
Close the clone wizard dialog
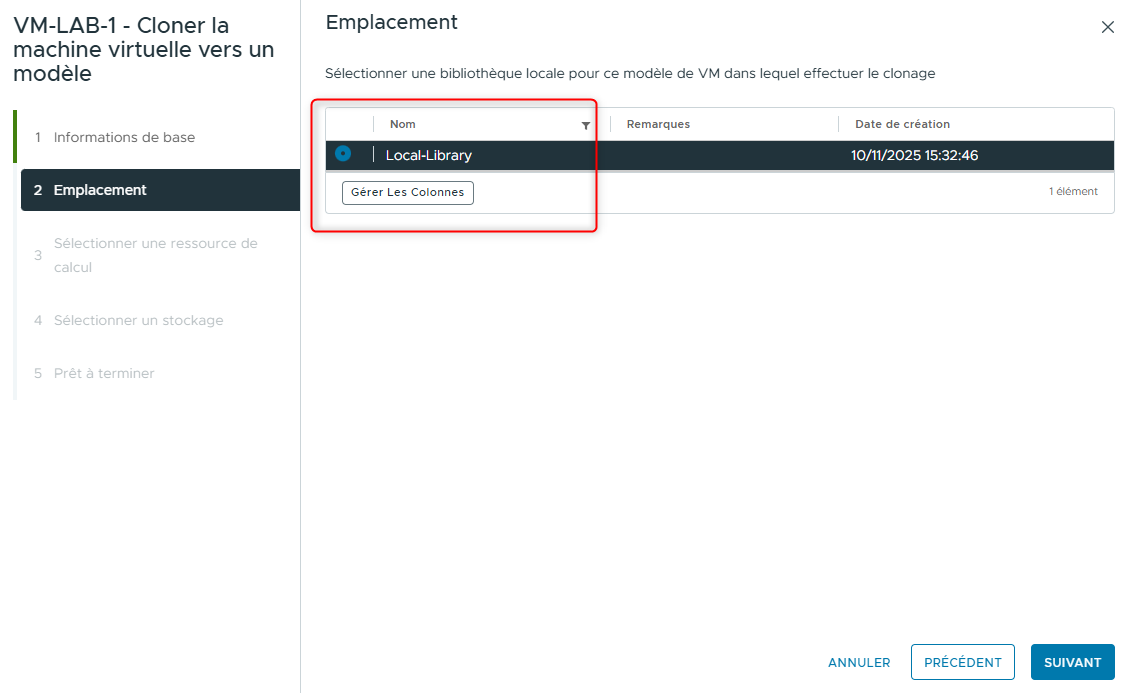pos(1107,27)
